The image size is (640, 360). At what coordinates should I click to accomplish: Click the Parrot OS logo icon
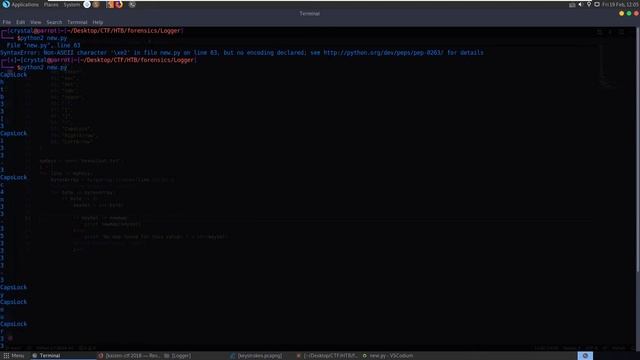[x=6, y=4]
